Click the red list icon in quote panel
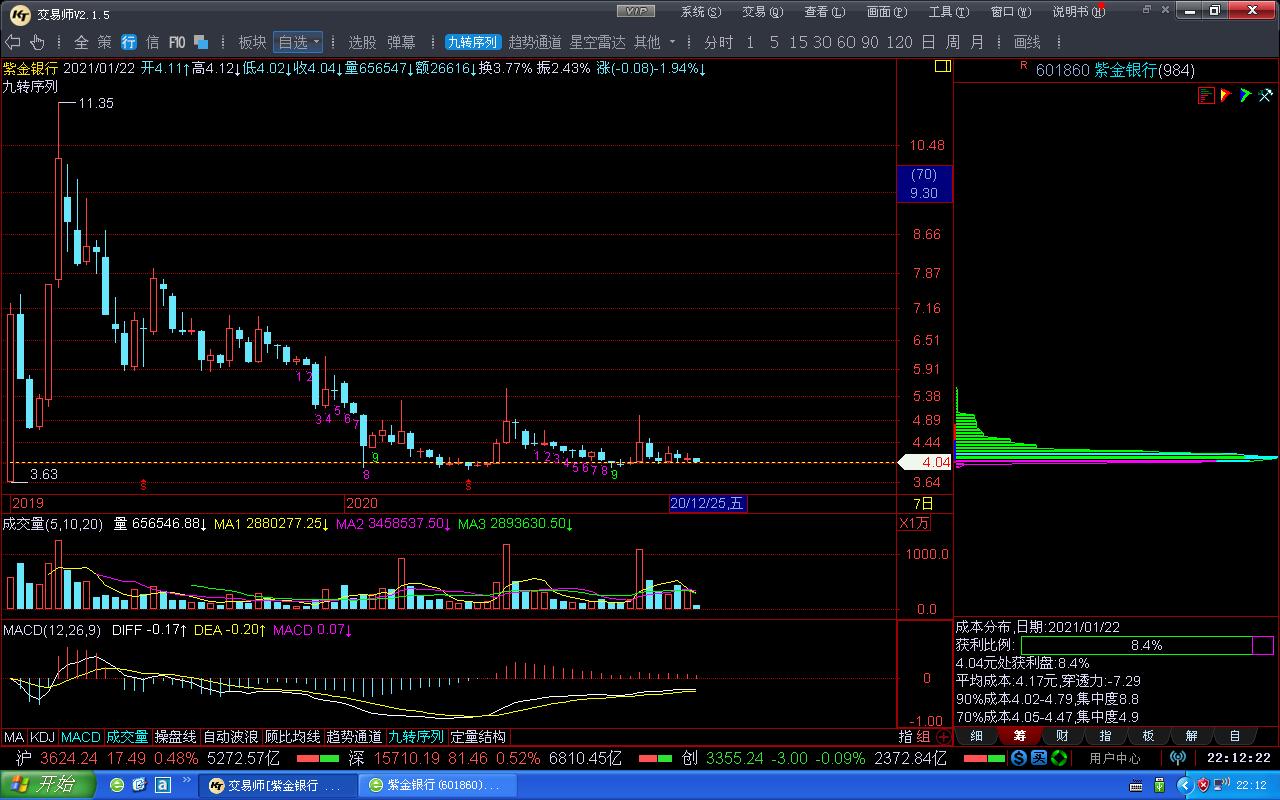Image resolution: width=1280 pixels, height=800 pixels. coord(1206,95)
